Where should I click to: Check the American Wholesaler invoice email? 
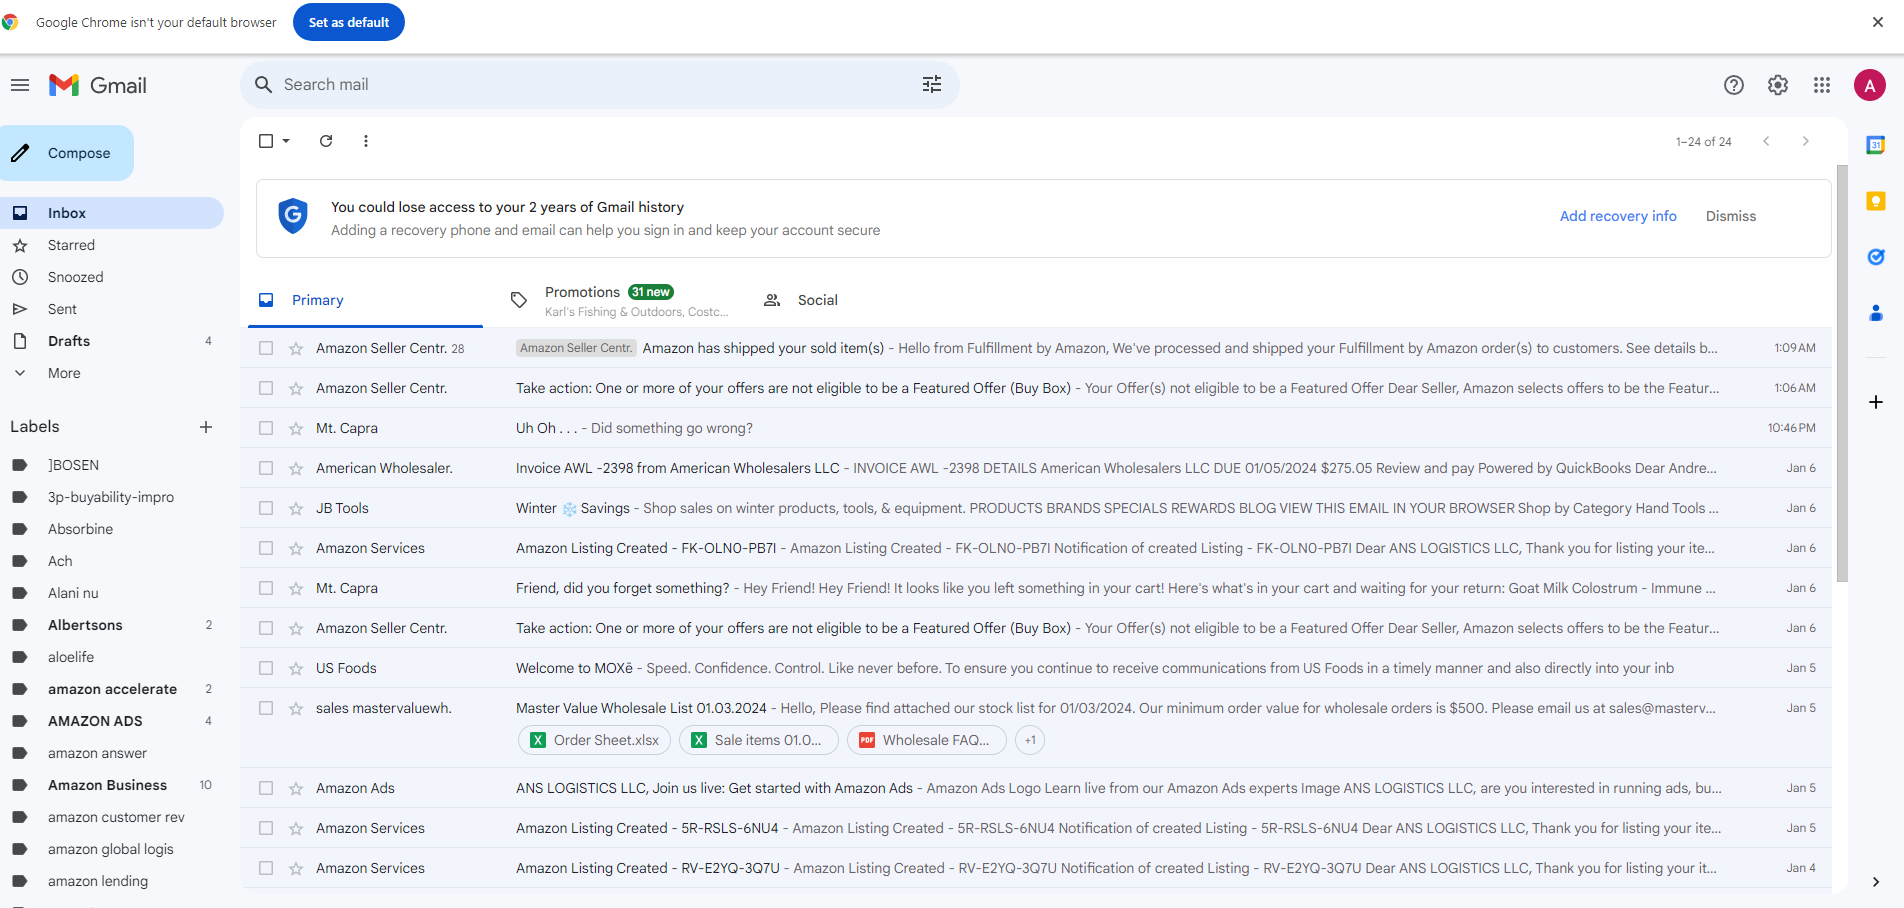click(x=266, y=468)
